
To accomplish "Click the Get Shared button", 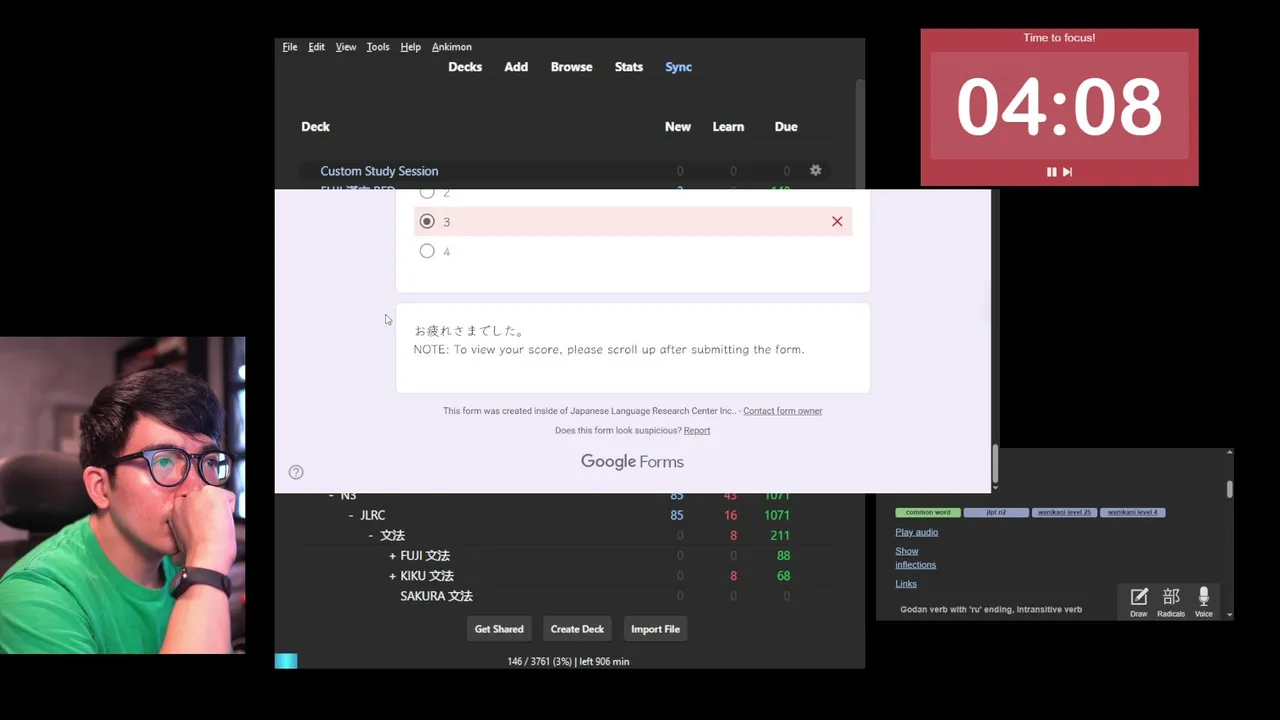I will coord(499,629).
